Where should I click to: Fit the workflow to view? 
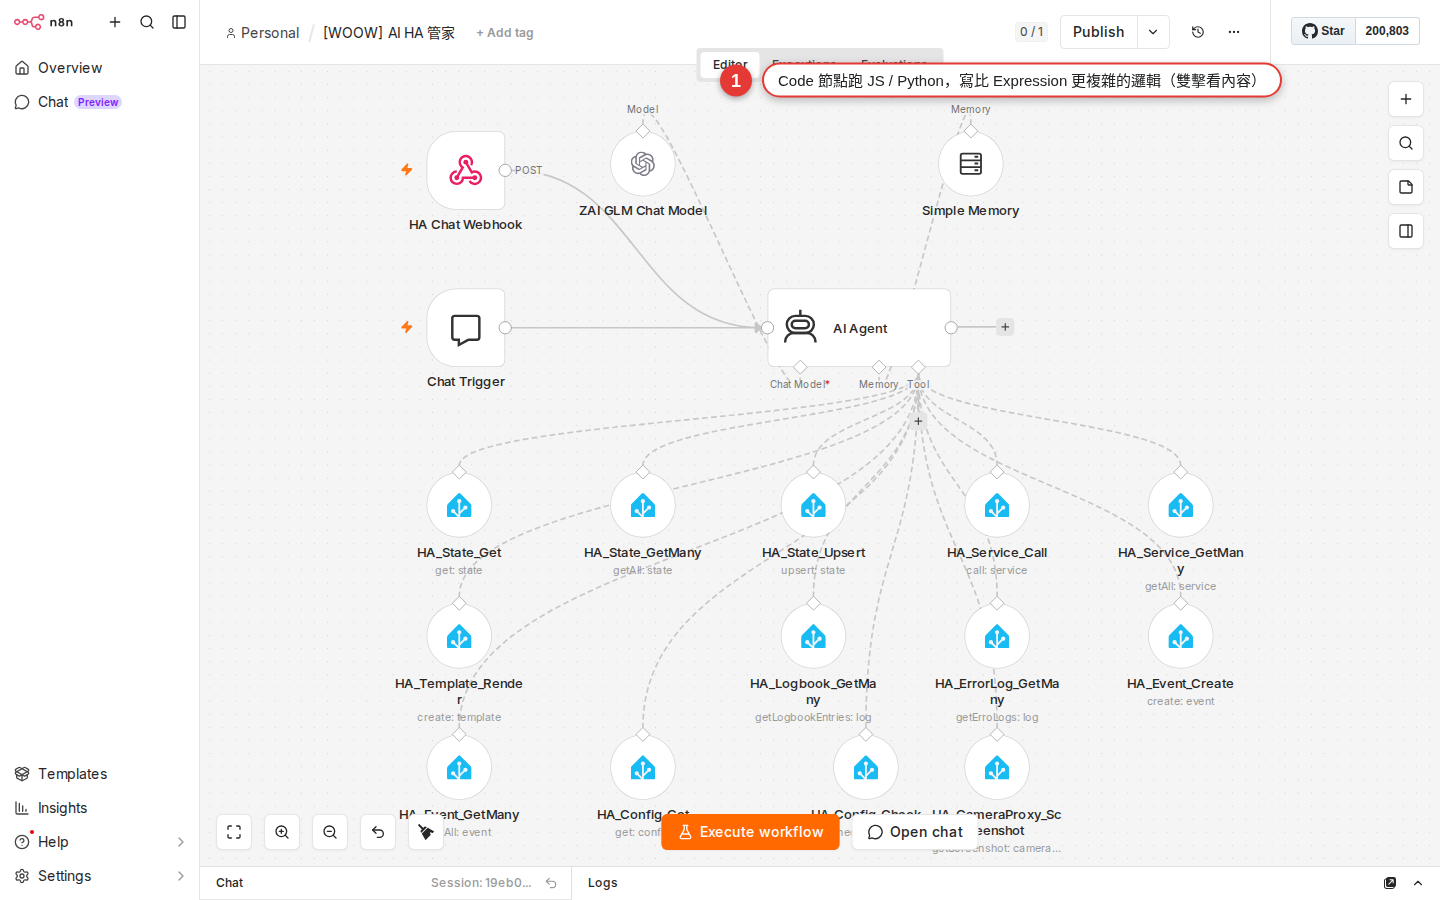tap(234, 832)
